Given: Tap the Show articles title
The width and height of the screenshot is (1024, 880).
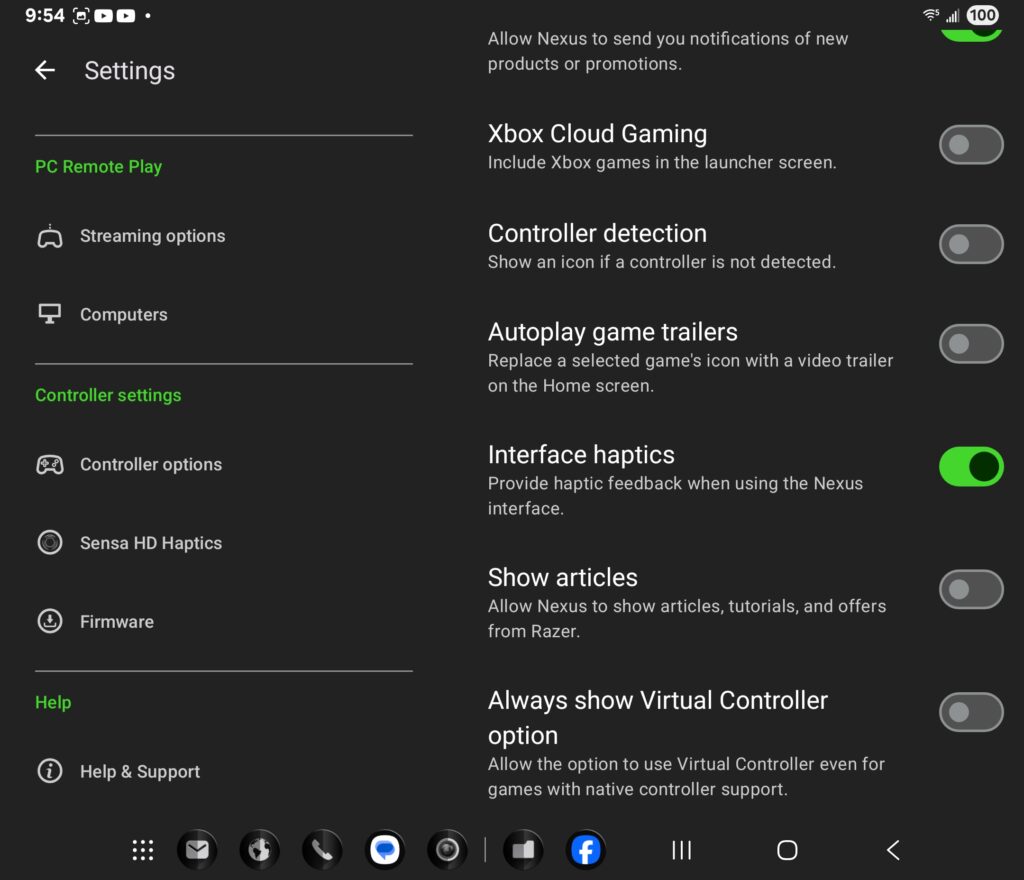Looking at the screenshot, I should [x=562, y=578].
